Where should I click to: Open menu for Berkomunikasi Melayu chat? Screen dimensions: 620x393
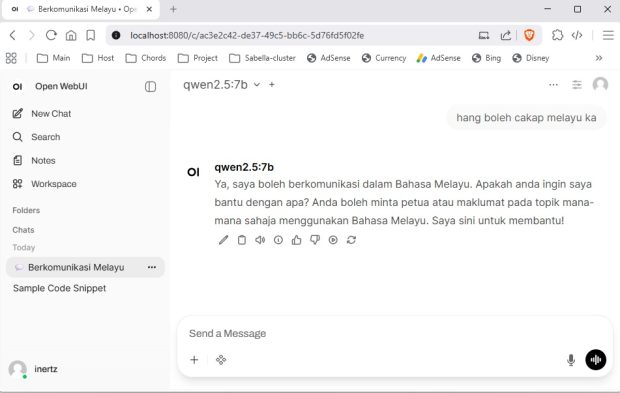click(x=152, y=268)
